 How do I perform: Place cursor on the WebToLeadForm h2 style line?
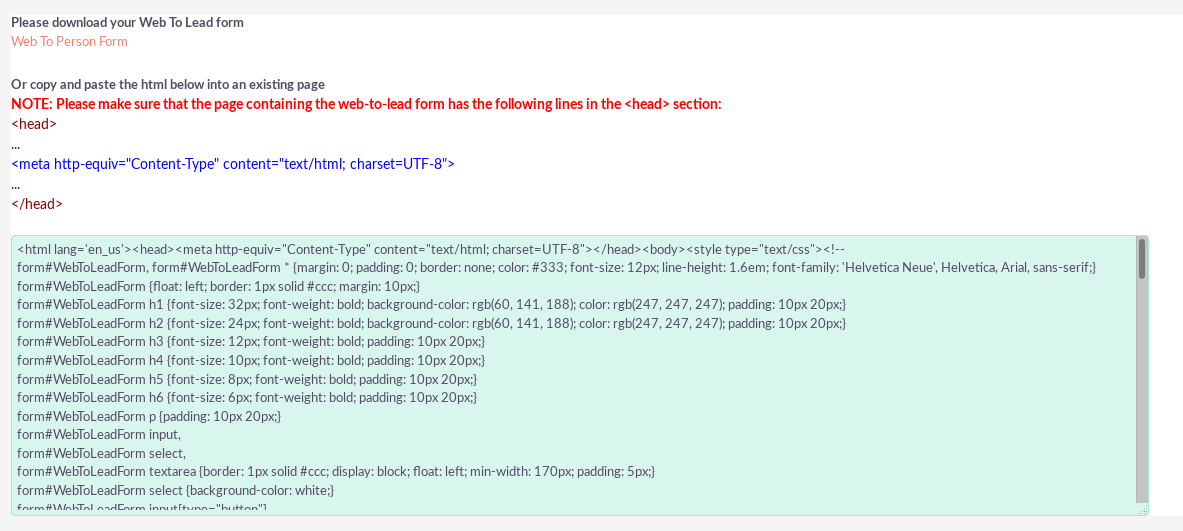432,324
